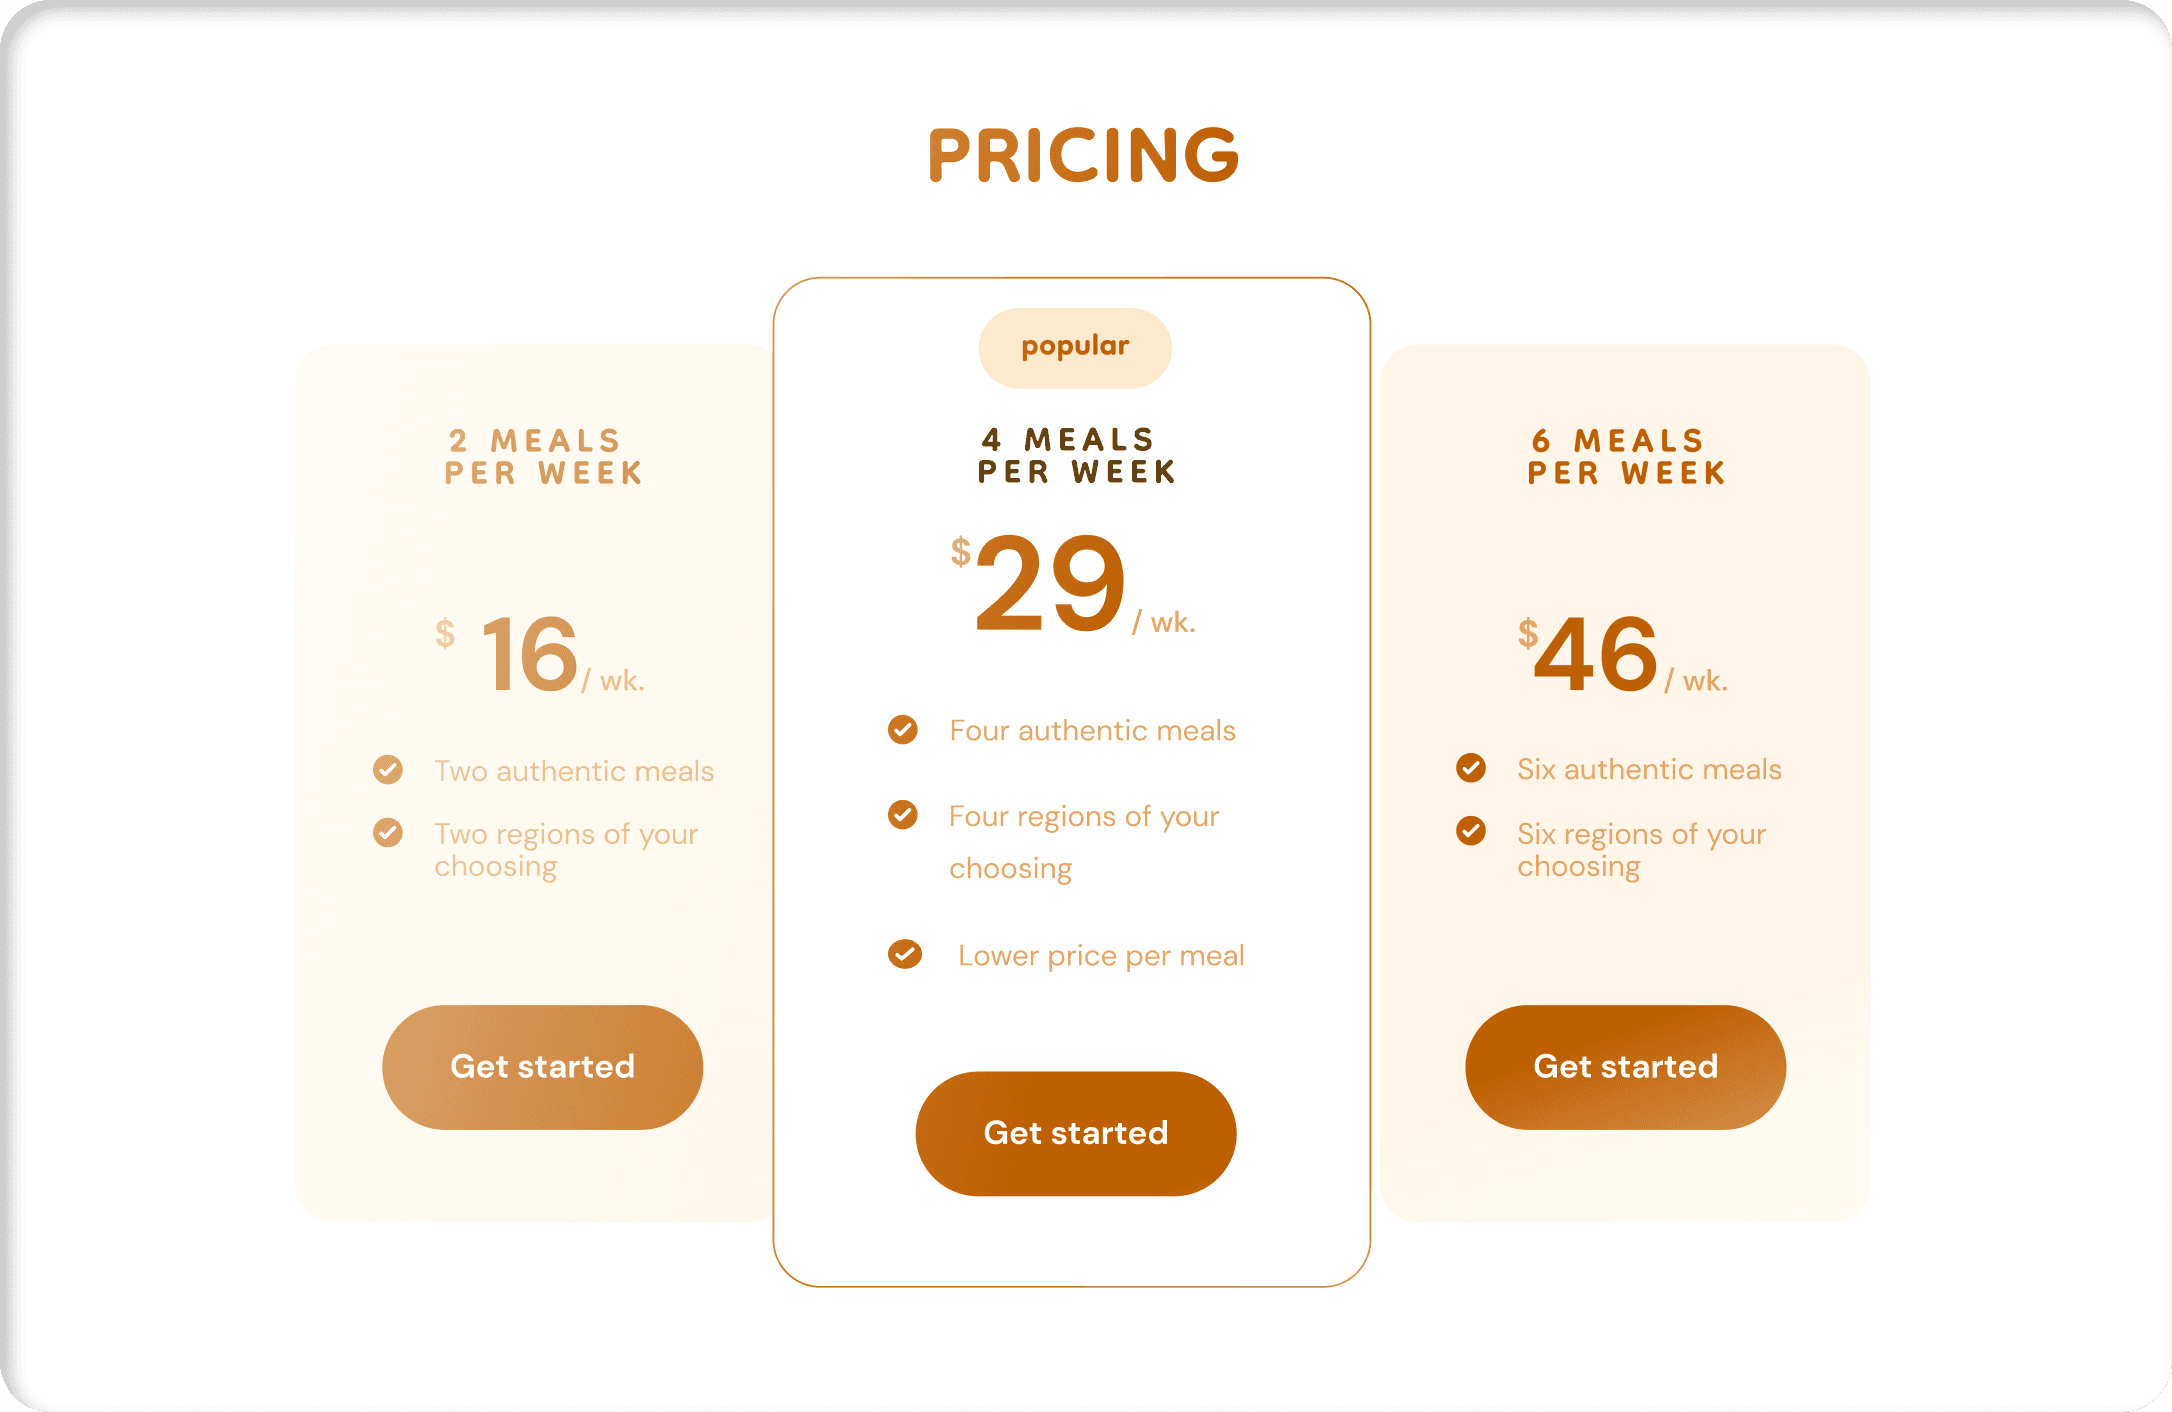Viewport: 2172px width, 1412px height.
Task: Click the checkmark beside Two authentic meals
Action: pos(388,769)
